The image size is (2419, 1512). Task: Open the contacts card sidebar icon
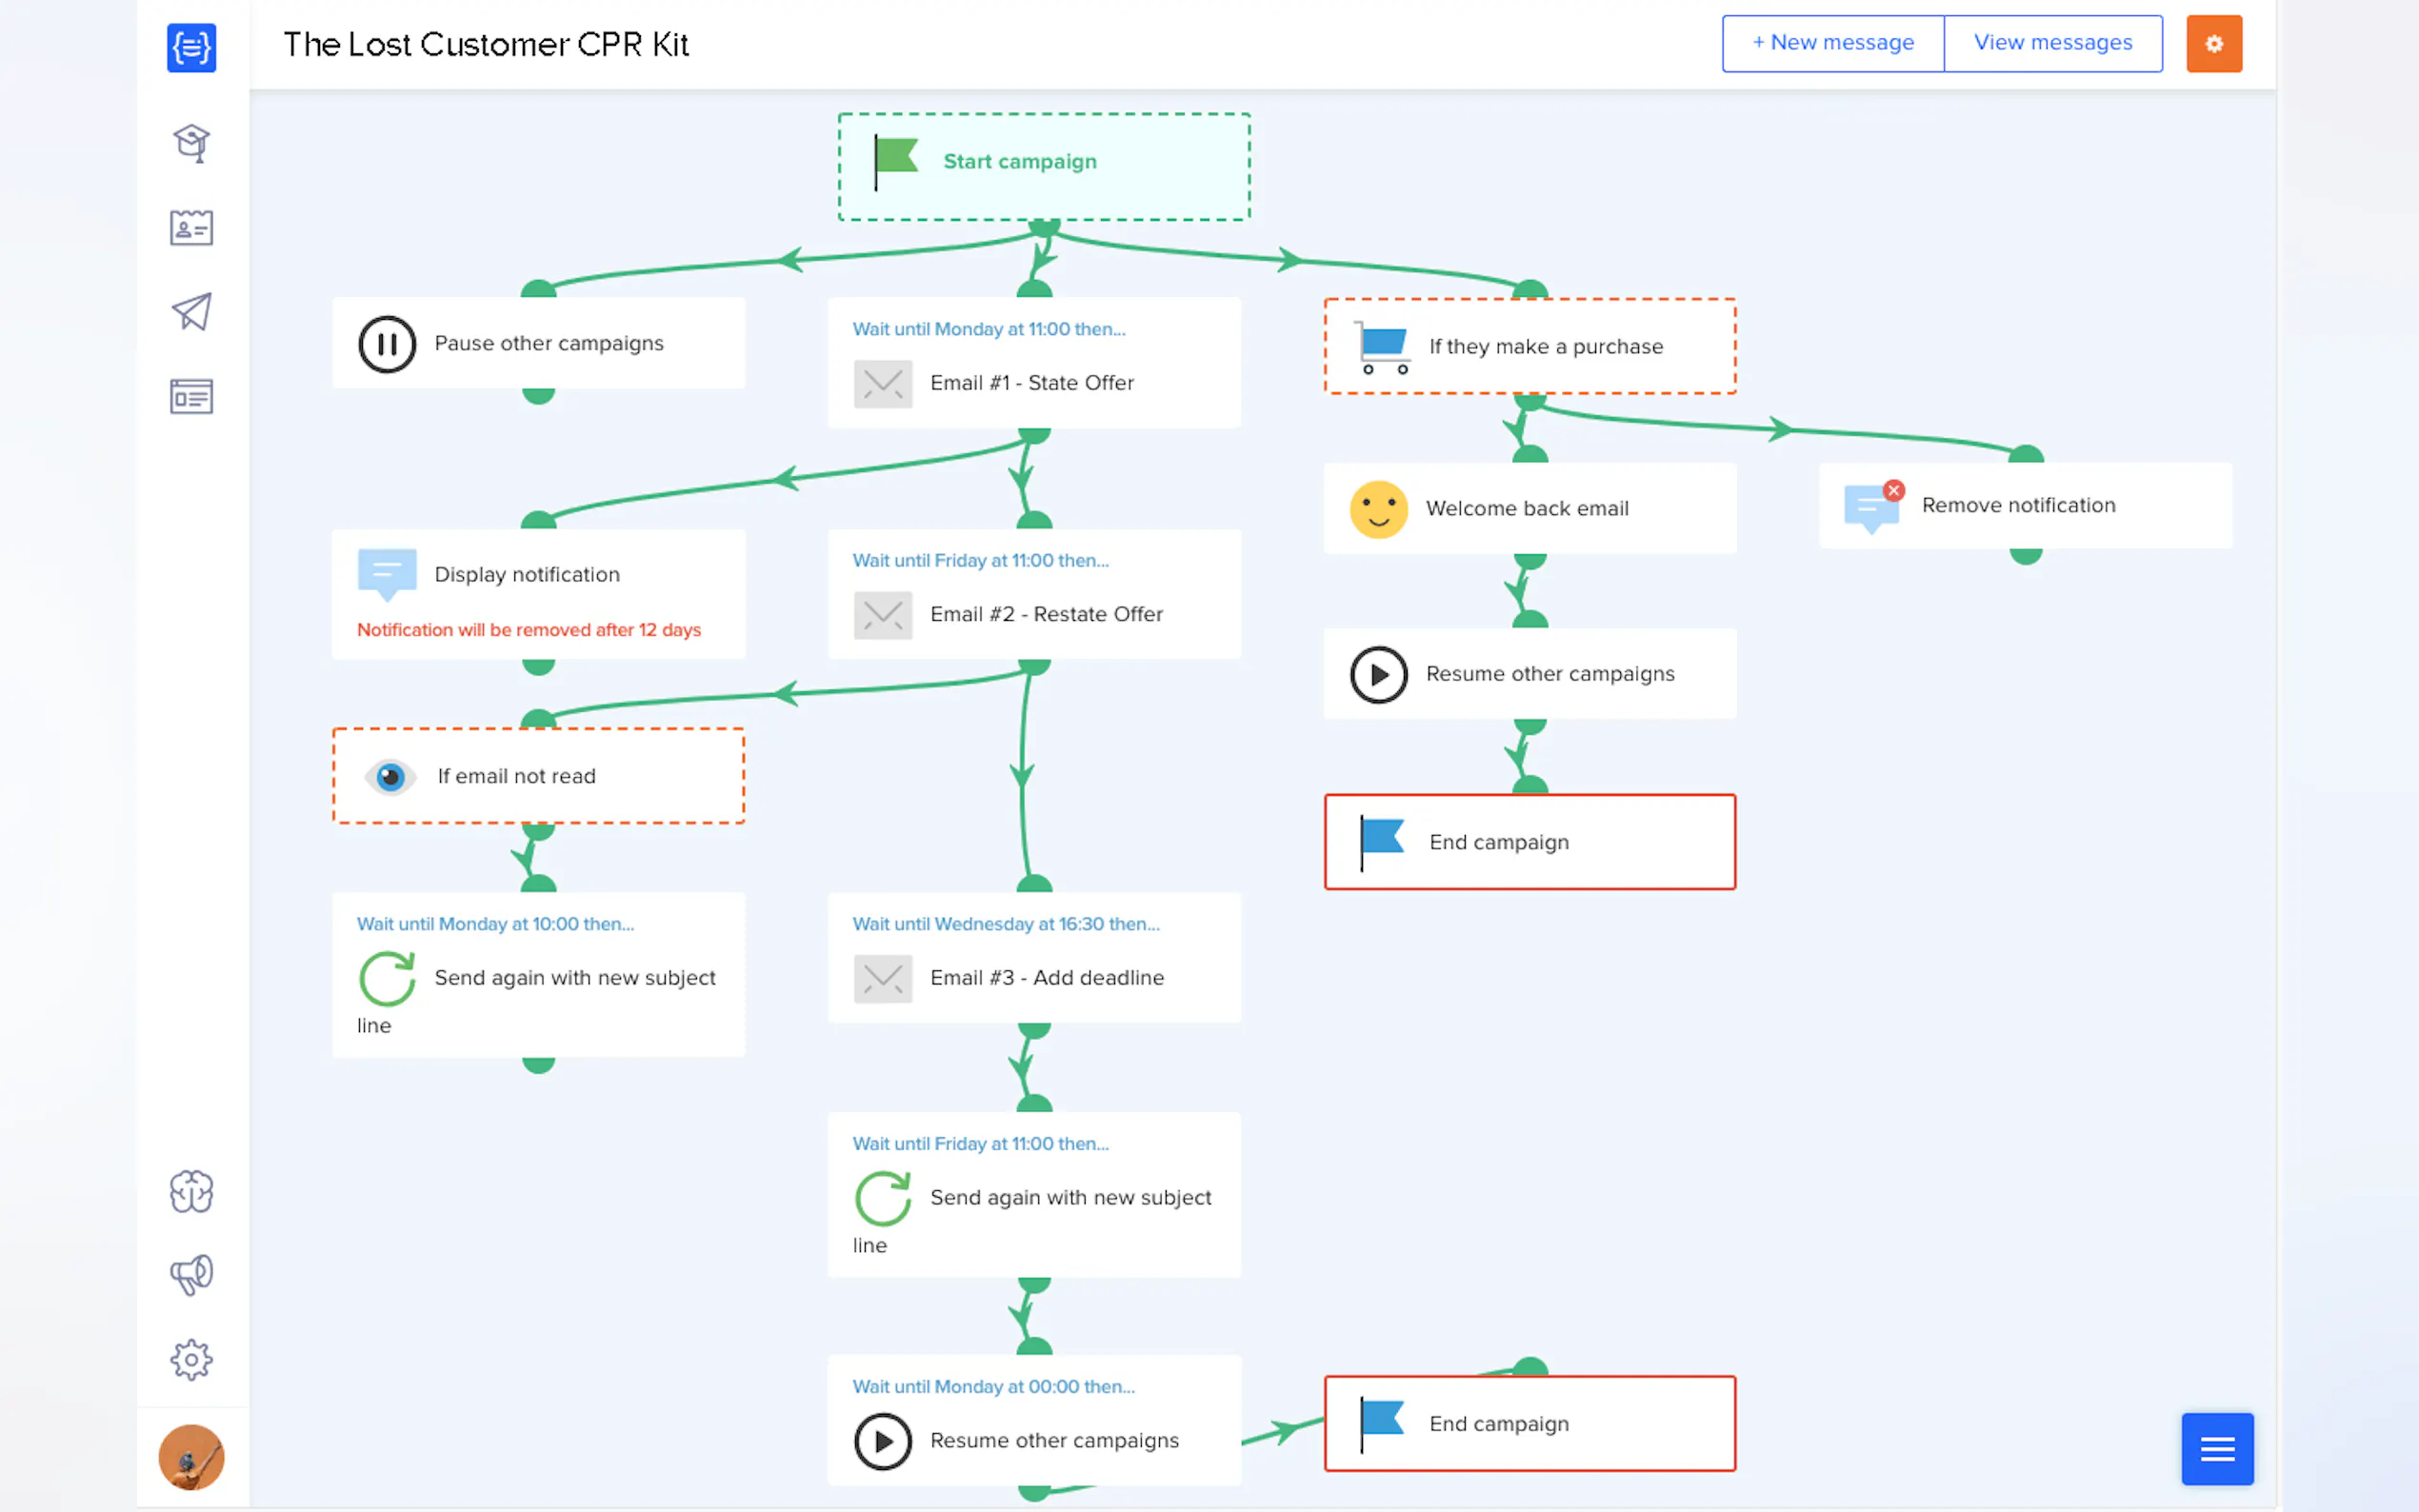coord(191,228)
